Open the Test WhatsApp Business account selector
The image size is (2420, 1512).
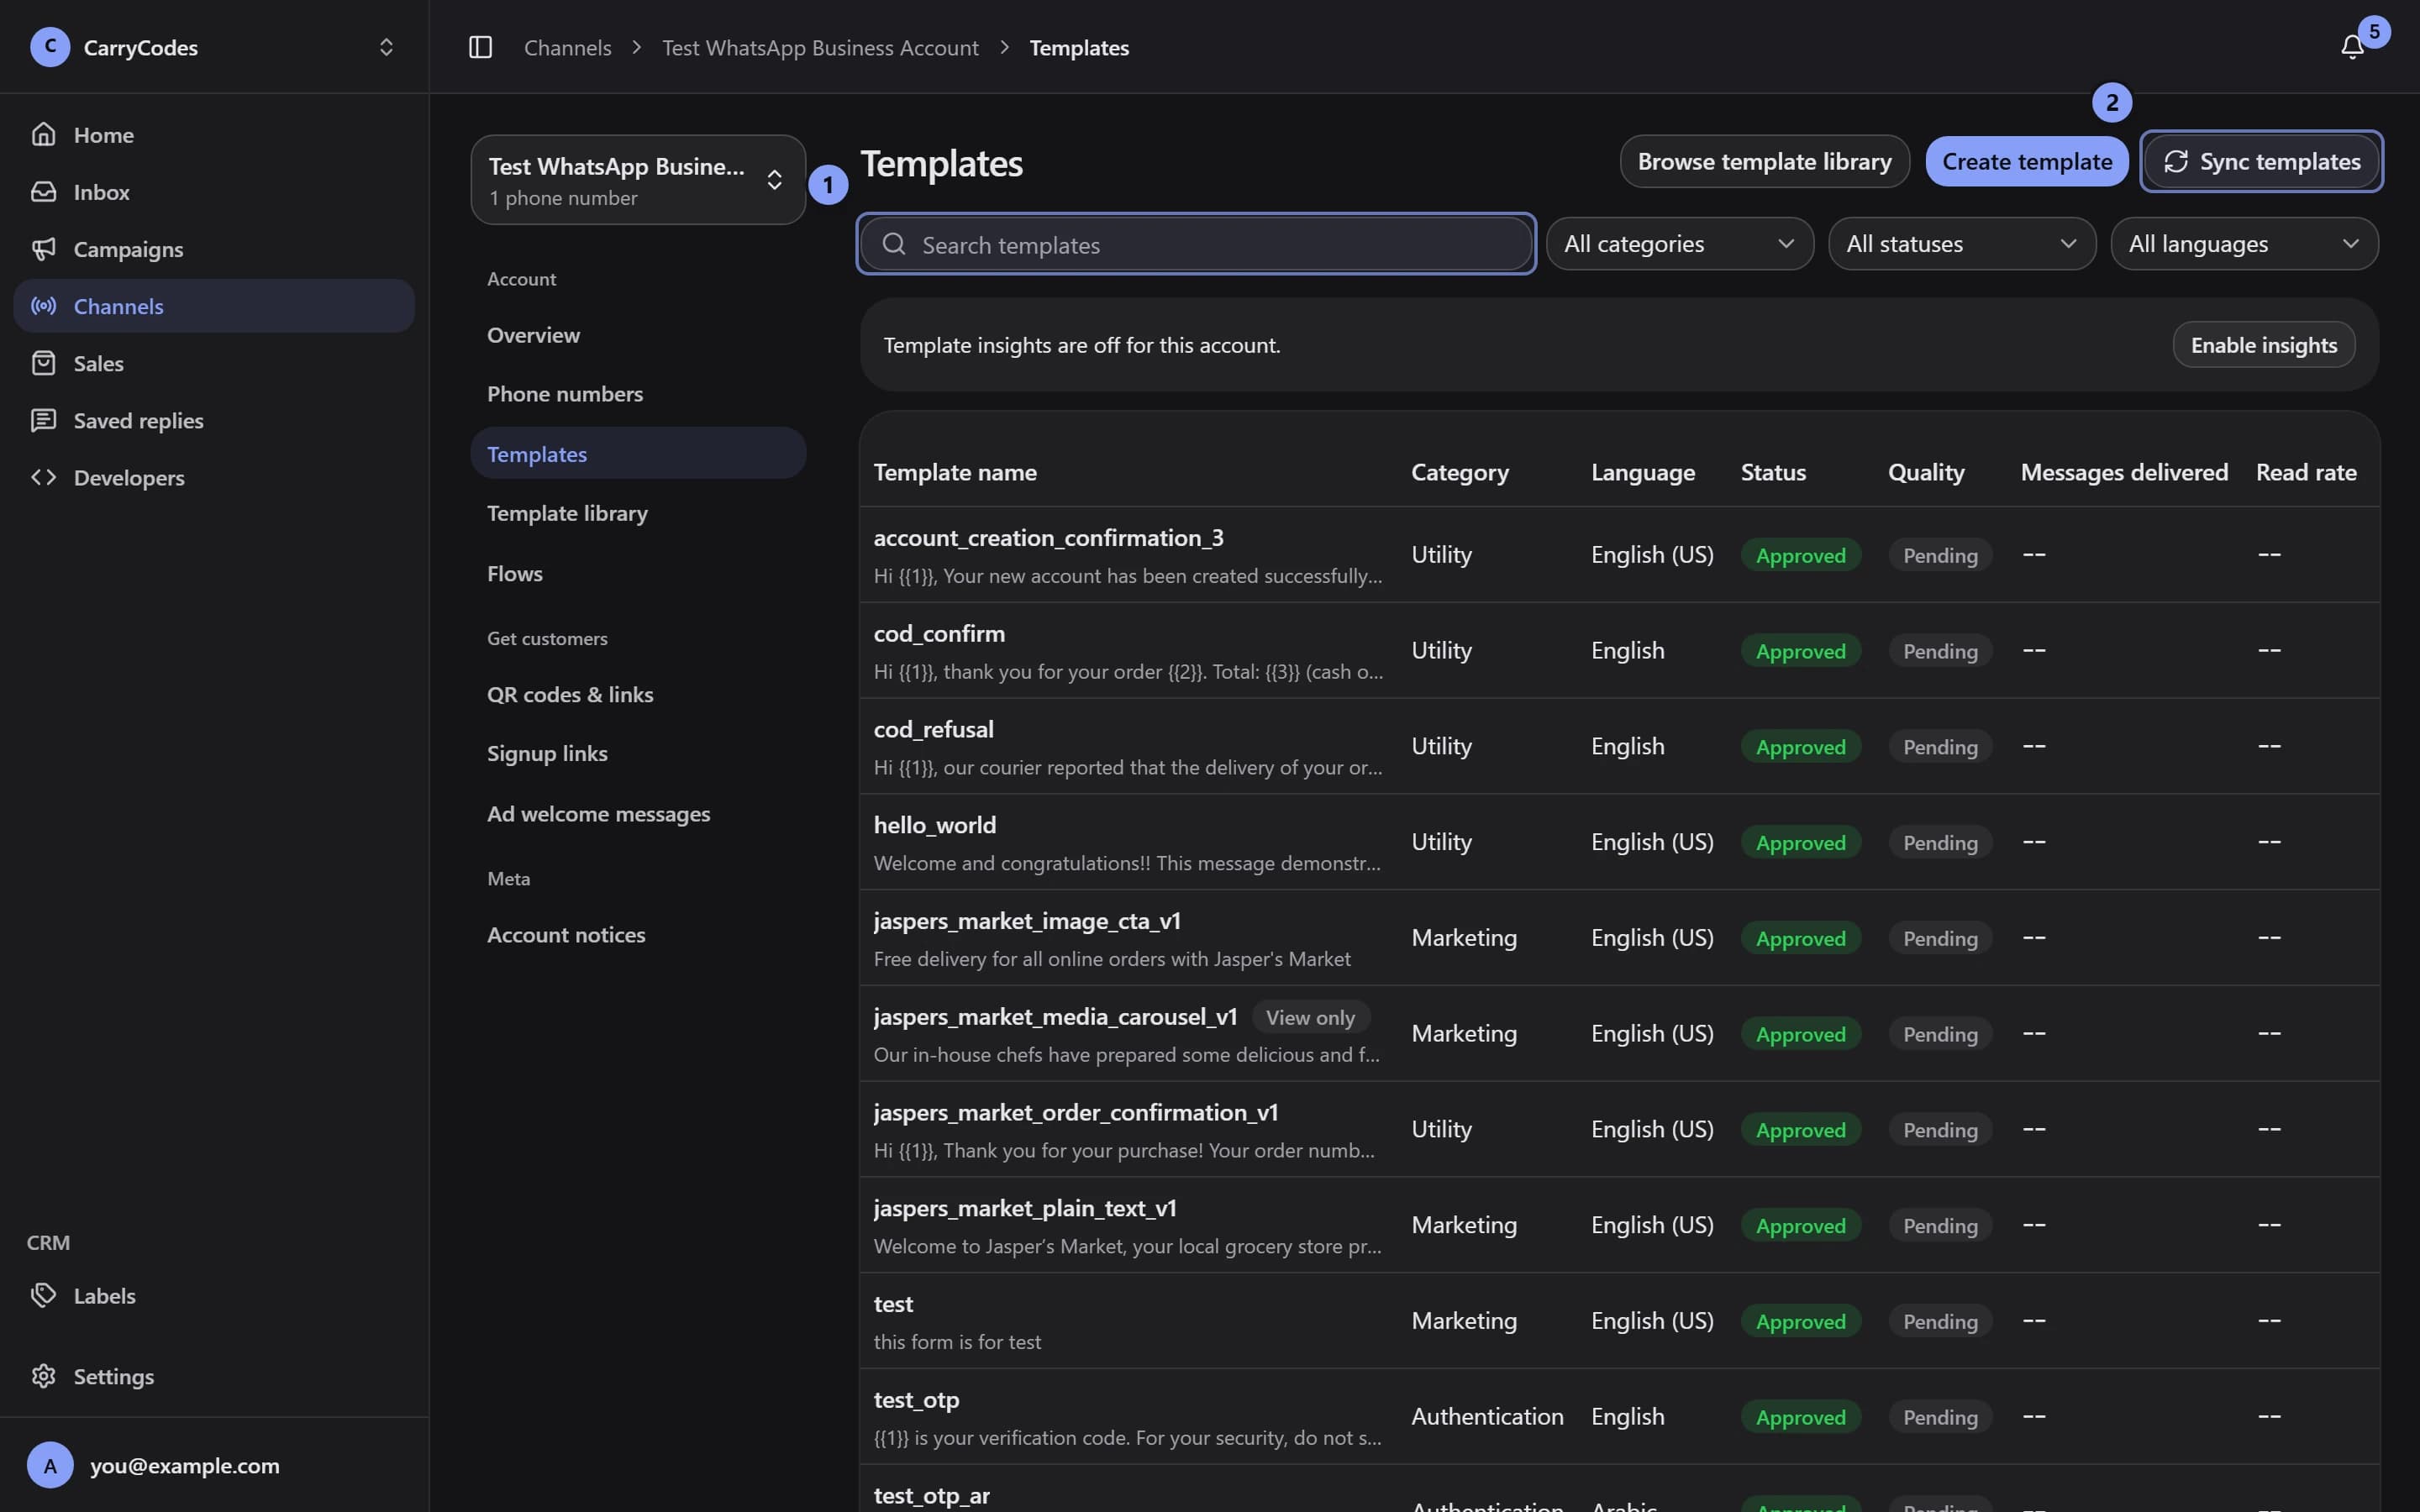638,180
